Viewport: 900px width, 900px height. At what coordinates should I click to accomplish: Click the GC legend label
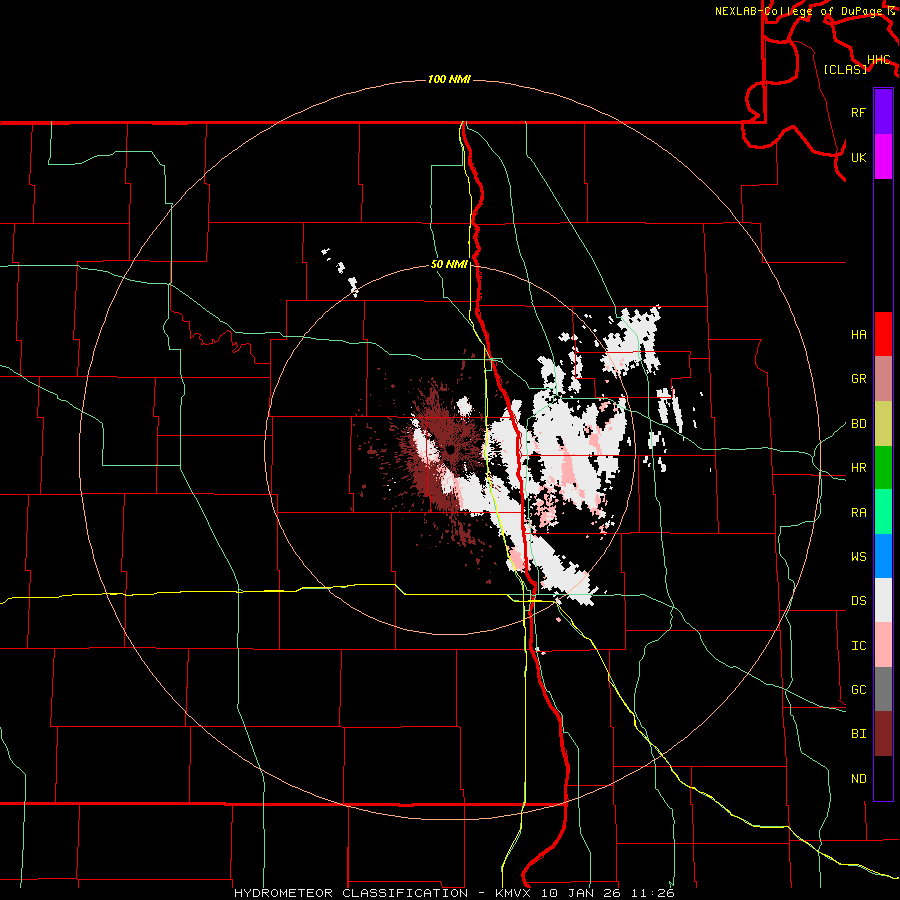pos(858,690)
